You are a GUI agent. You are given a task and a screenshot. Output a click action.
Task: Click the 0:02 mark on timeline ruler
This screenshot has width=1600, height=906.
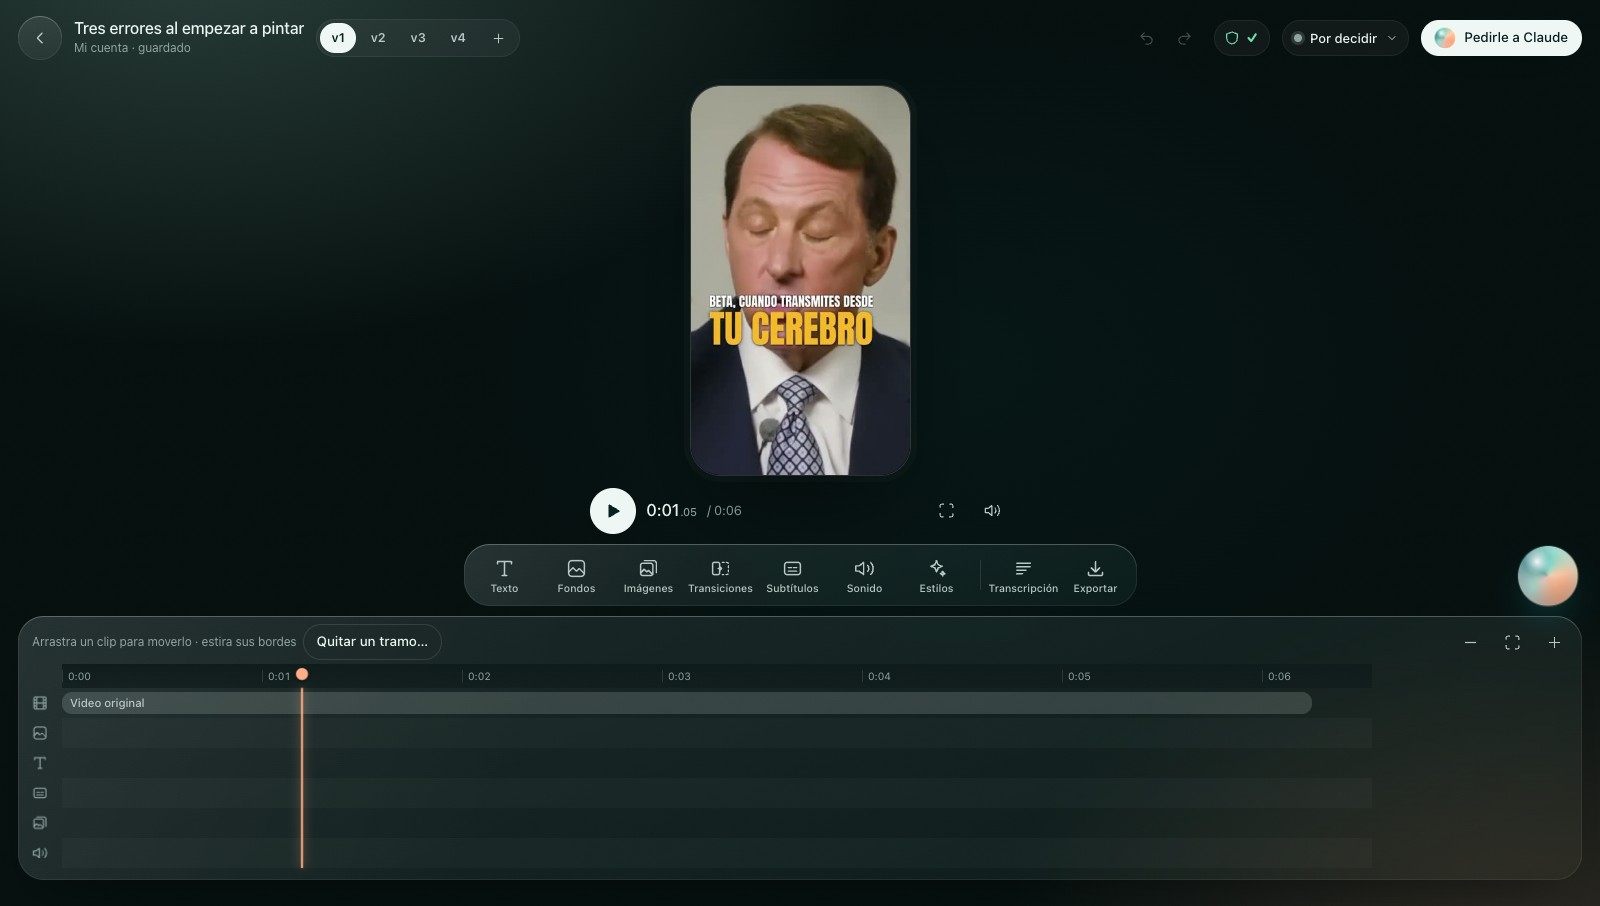click(x=479, y=677)
